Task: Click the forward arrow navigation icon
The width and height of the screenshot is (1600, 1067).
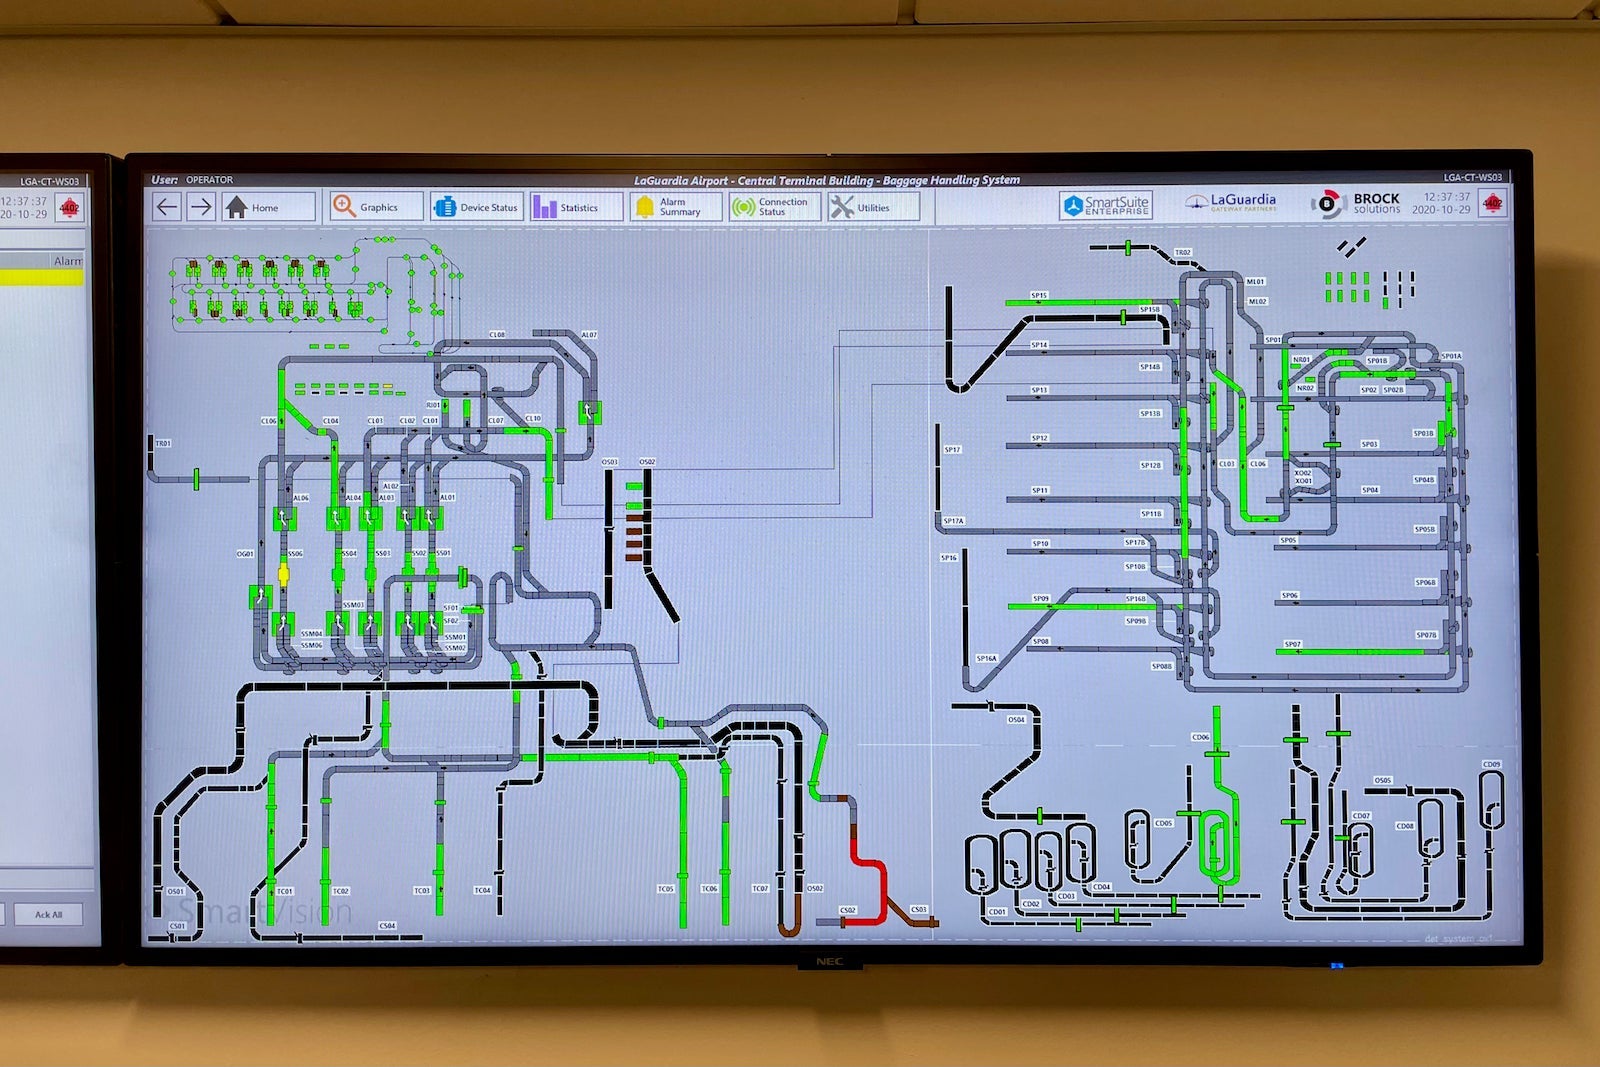Action: 201,207
